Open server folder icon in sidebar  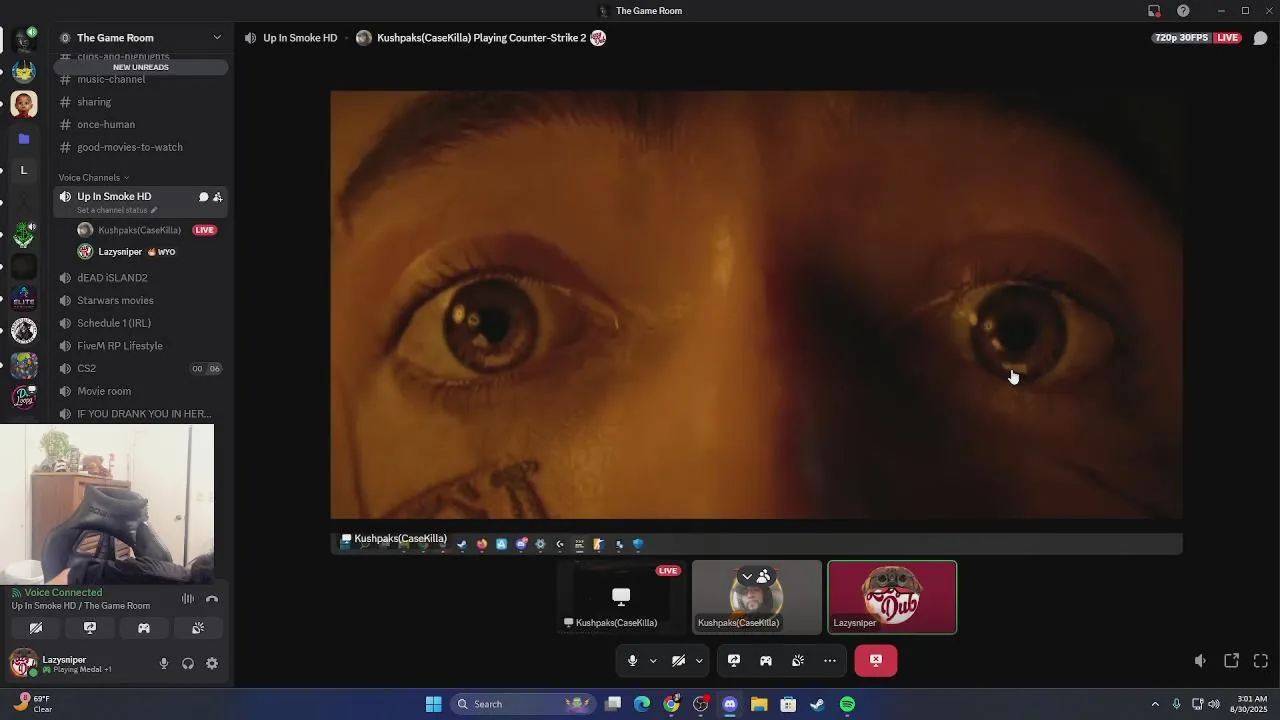[24, 139]
